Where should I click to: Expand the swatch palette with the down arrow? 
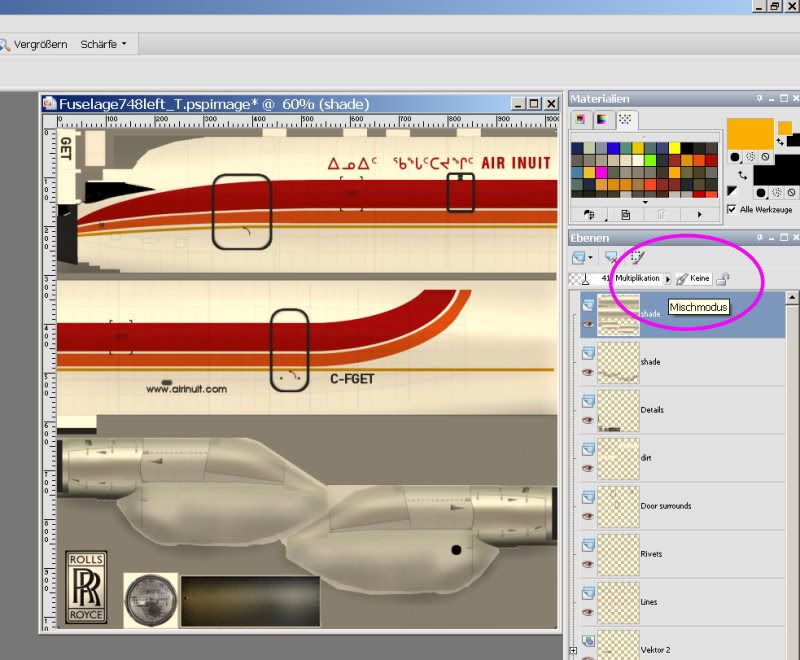645,202
